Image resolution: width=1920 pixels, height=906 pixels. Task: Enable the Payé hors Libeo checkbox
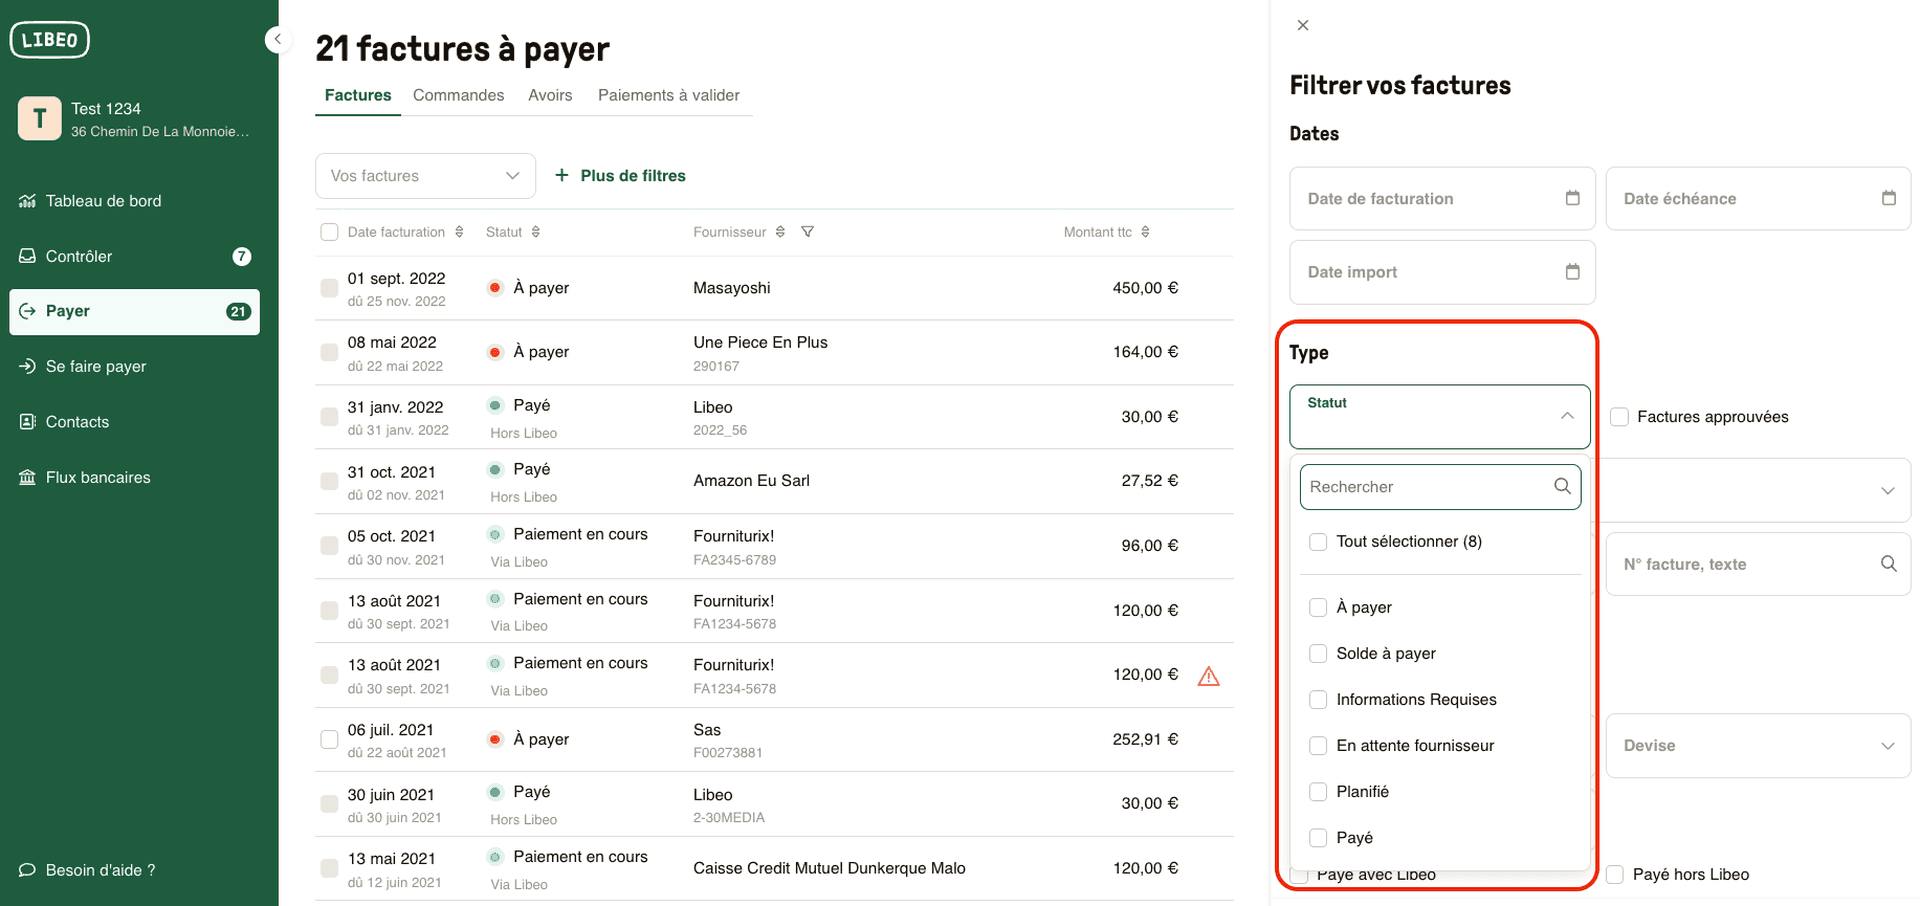pos(1614,874)
